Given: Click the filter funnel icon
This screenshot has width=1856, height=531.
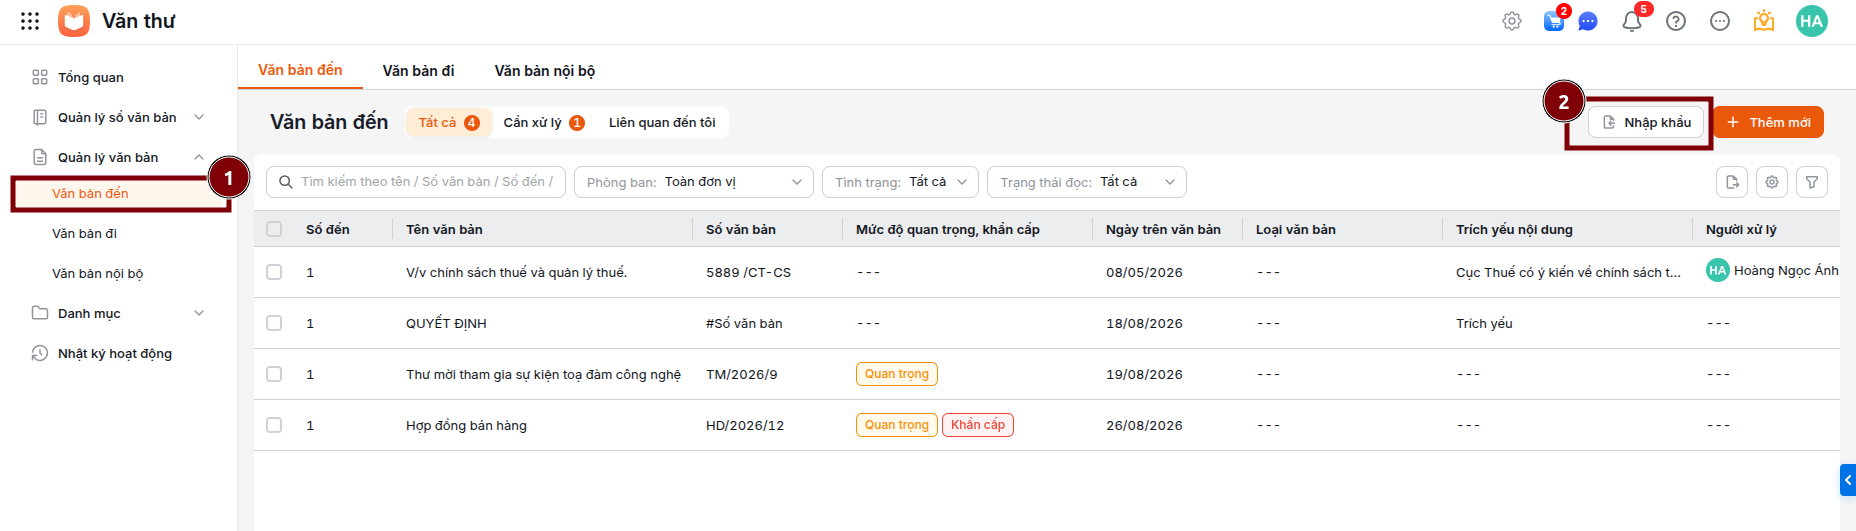Looking at the screenshot, I should (1812, 182).
